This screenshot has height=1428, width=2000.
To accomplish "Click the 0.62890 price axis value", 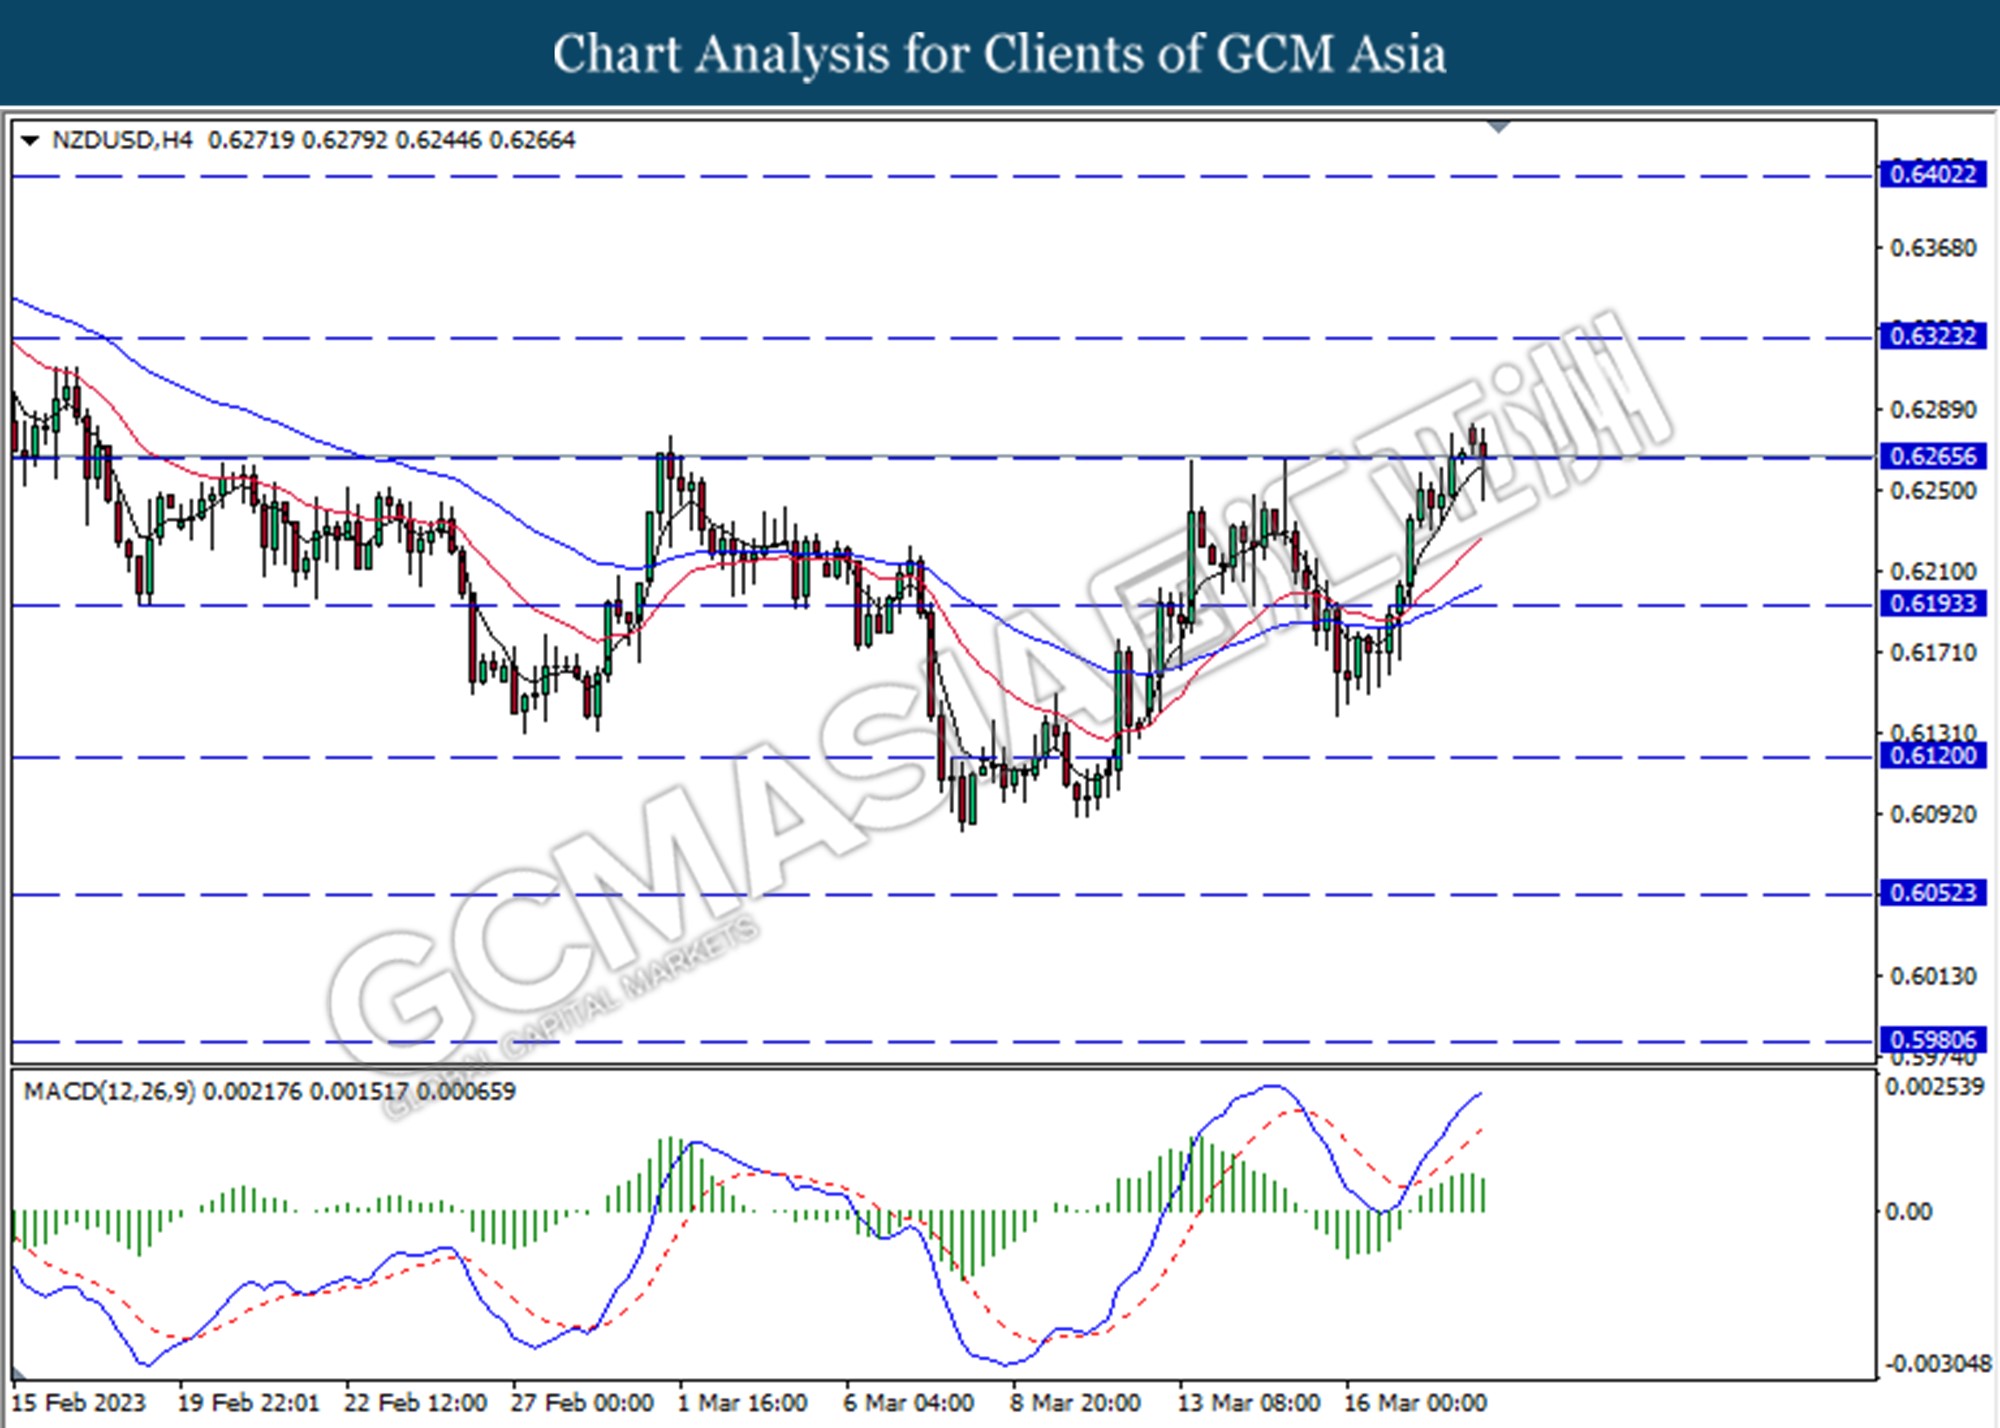I will (x=1933, y=410).
